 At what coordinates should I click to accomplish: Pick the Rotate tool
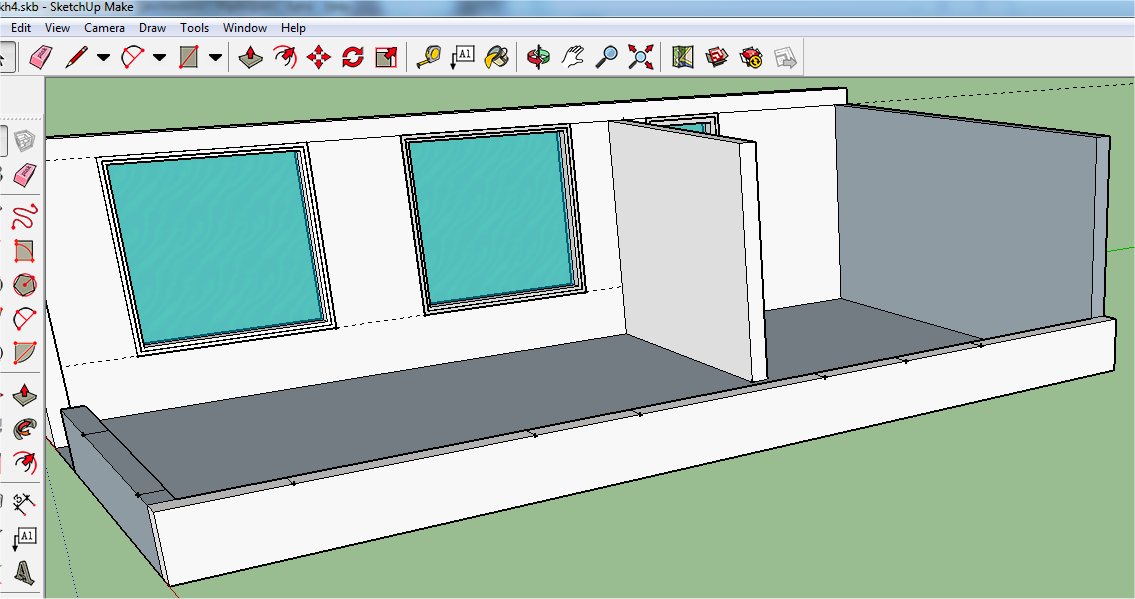point(352,57)
